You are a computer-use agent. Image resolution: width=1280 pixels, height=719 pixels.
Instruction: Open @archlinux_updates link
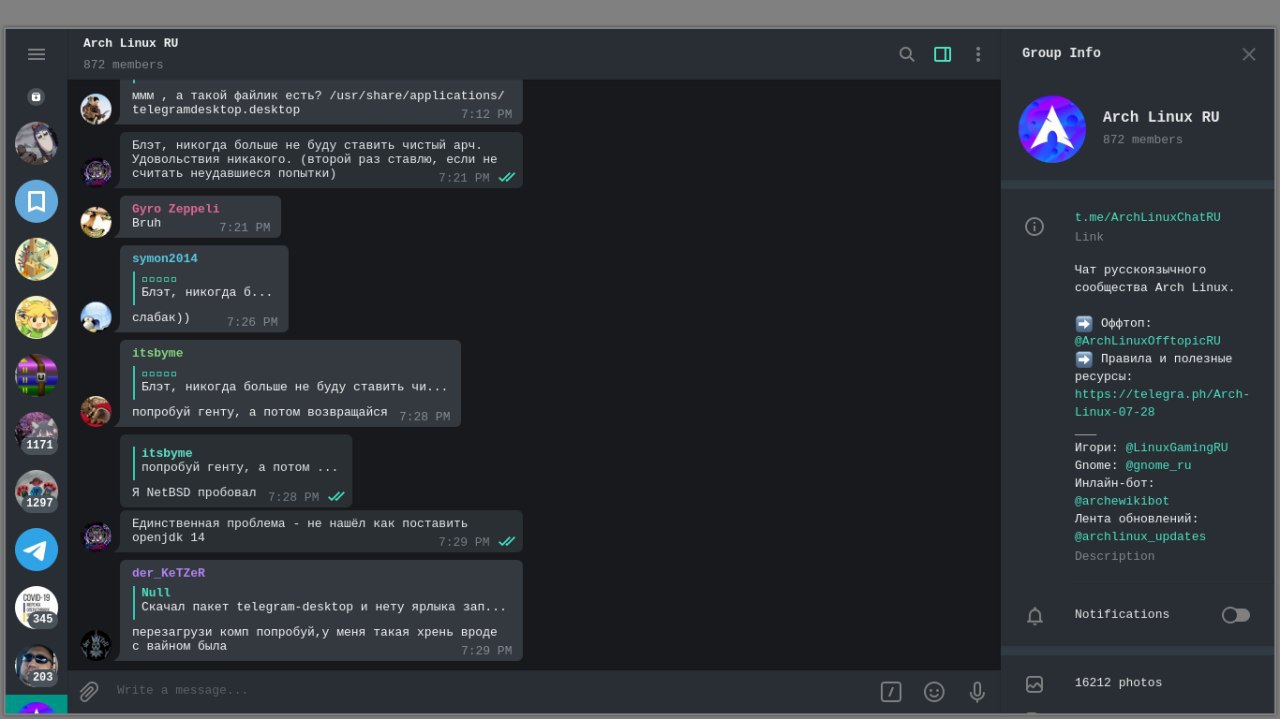point(1140,537)
